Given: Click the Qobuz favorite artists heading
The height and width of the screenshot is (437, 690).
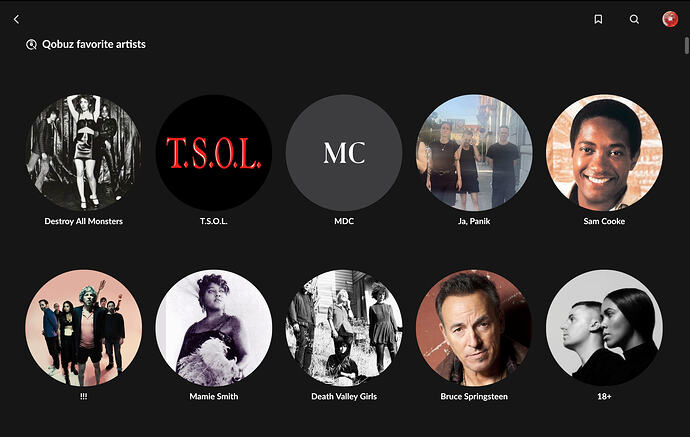Looking at the screenshot, I should (94, 44).
